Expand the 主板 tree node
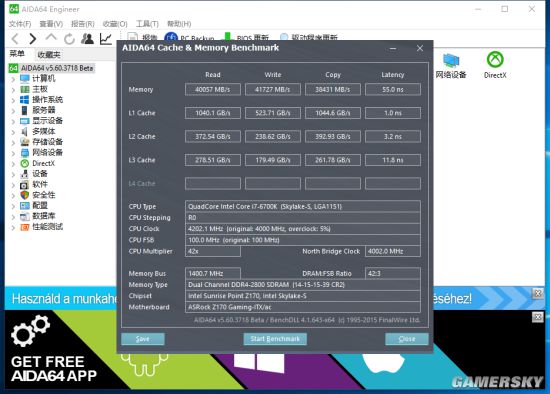Viewport: 550px width, 394px height. [x=13, y=90]
